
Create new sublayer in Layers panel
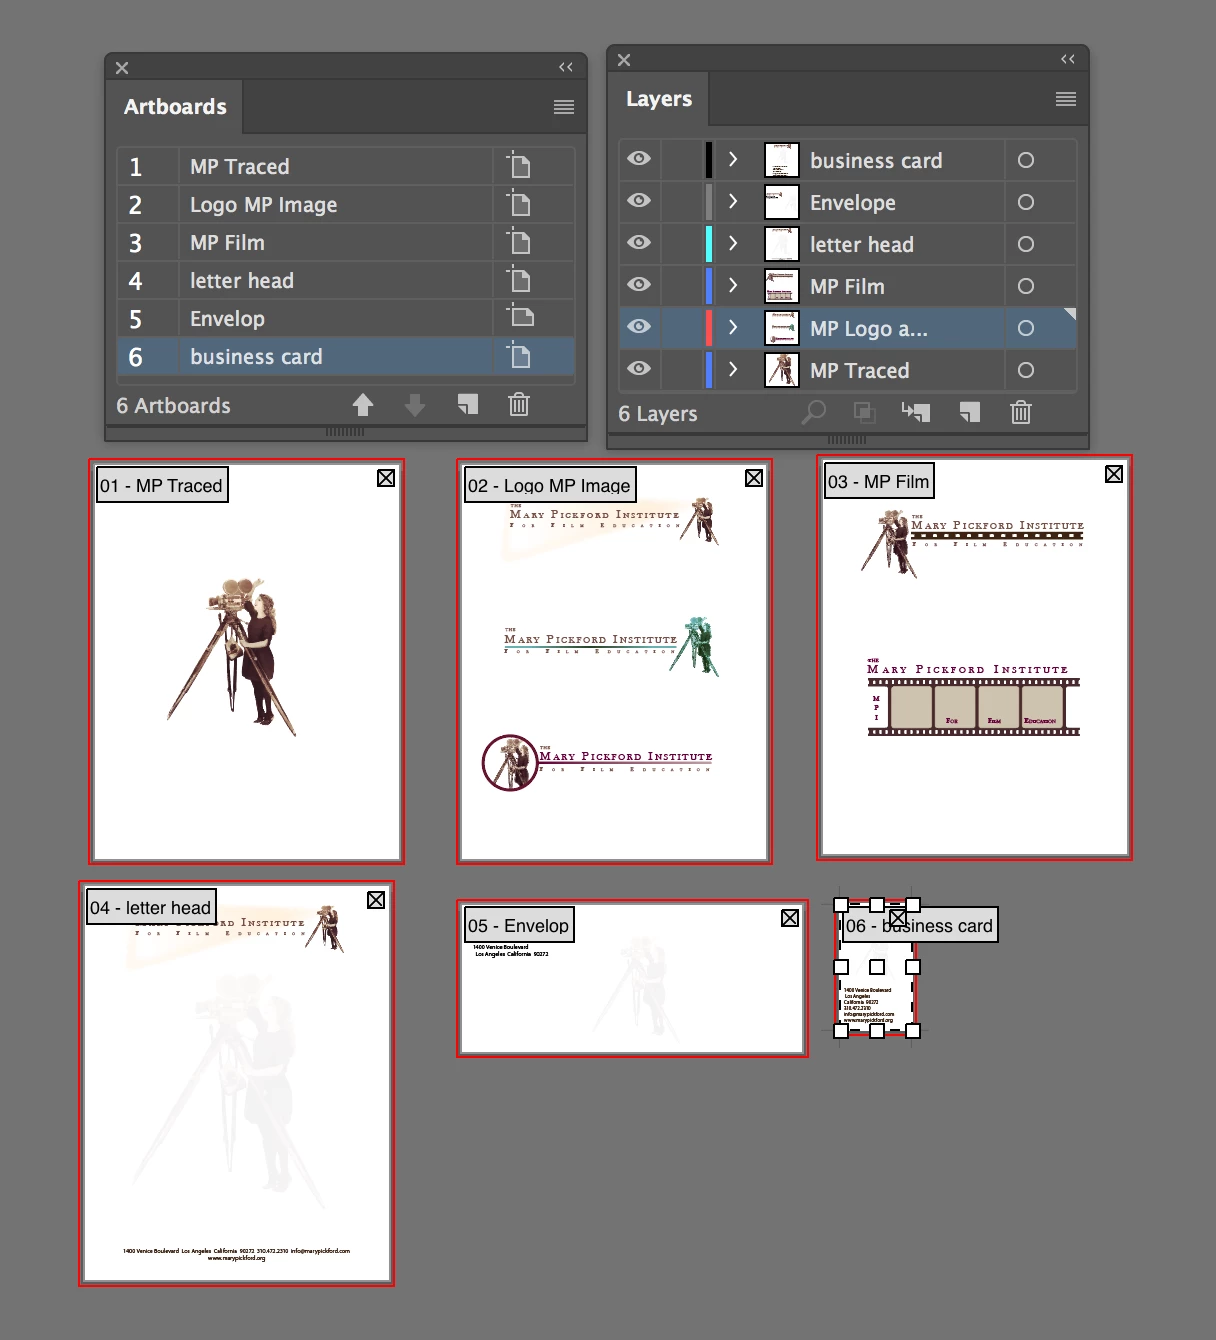(x=916, y=412)
